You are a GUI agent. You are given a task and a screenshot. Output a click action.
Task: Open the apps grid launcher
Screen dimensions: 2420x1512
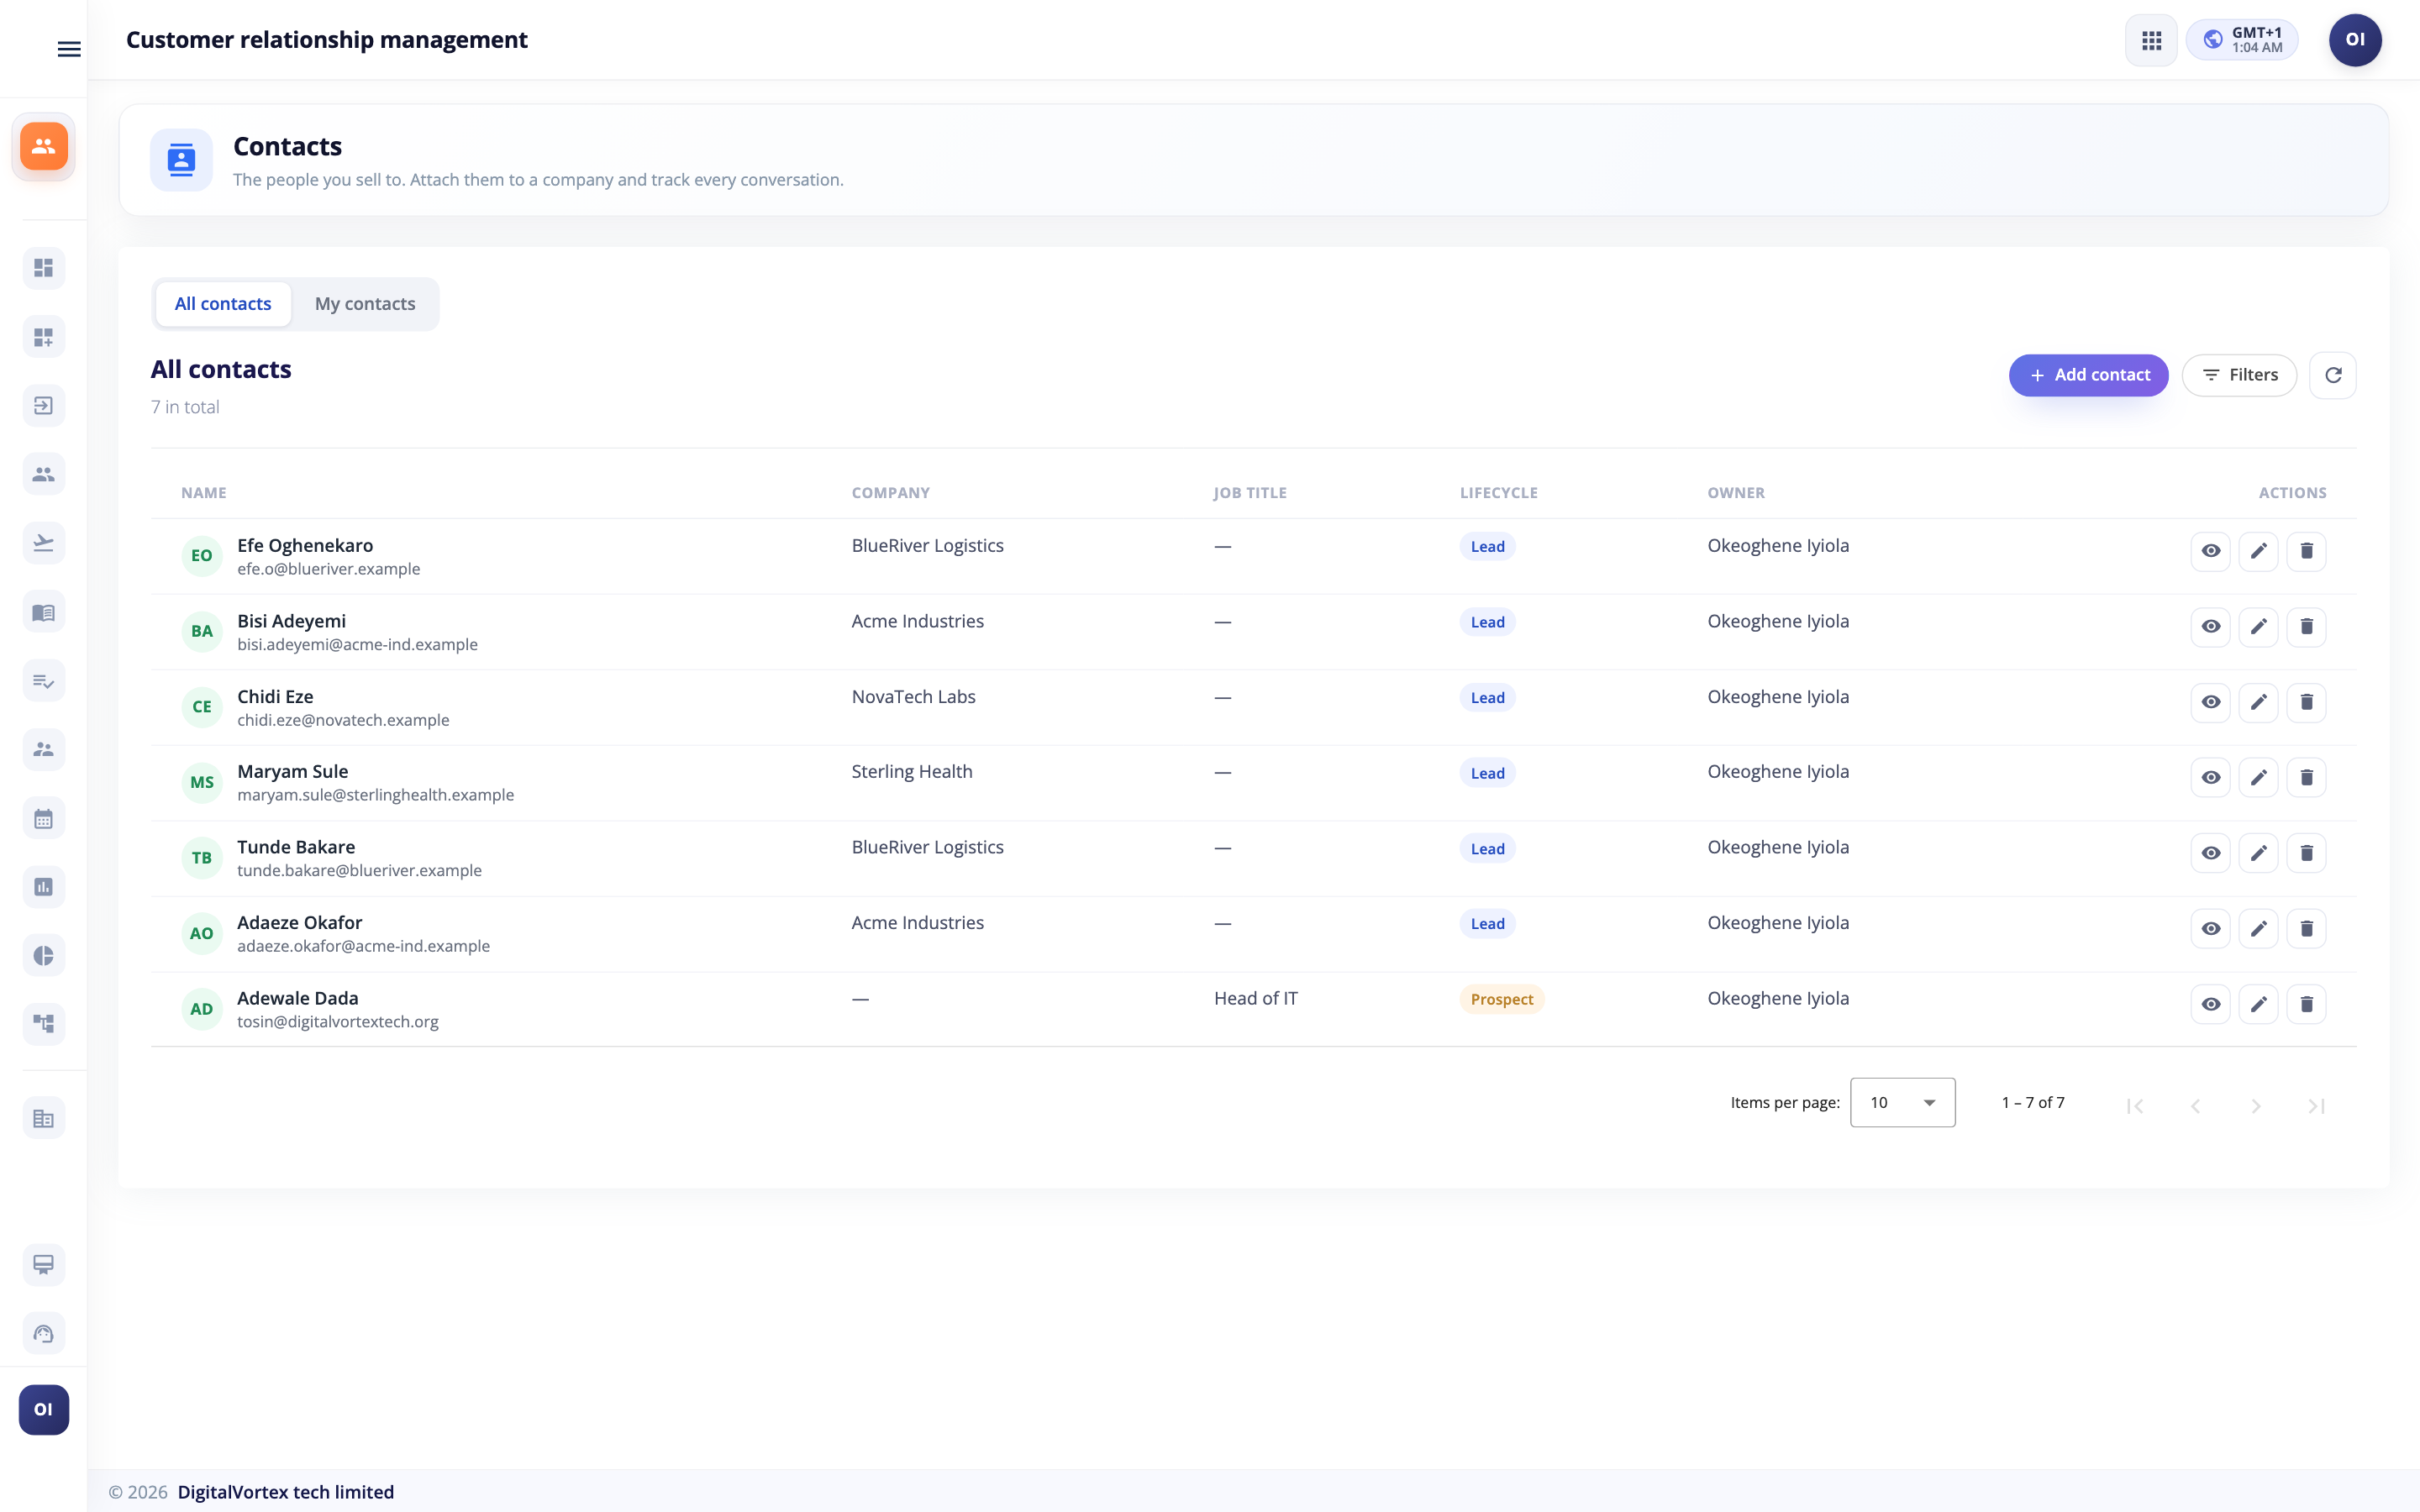coord(2151,40)
